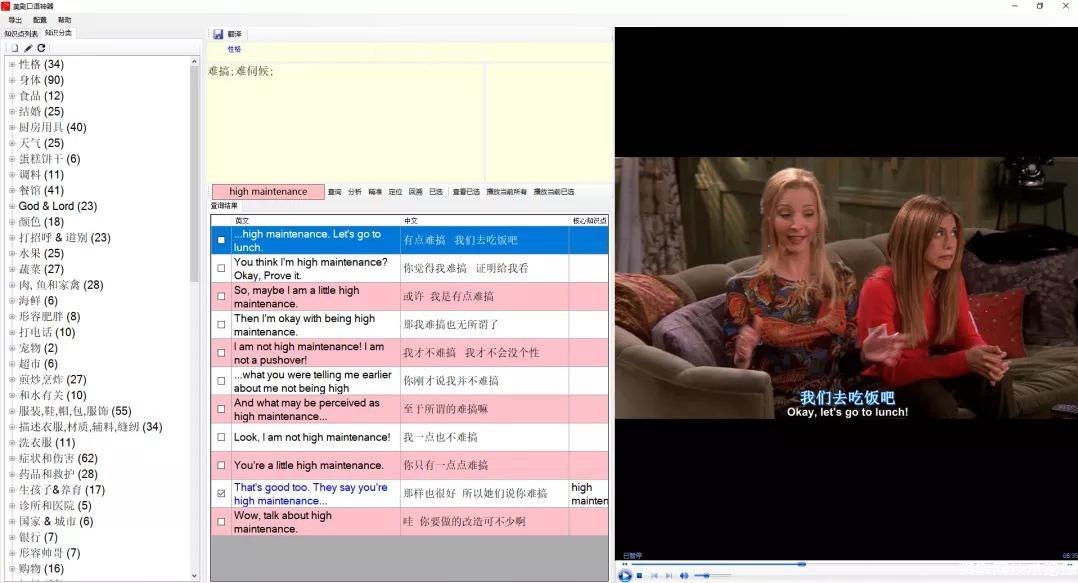Skip to the previous video clip
This screenshot has width=1078, height=583.
click(x=654, y=575)
